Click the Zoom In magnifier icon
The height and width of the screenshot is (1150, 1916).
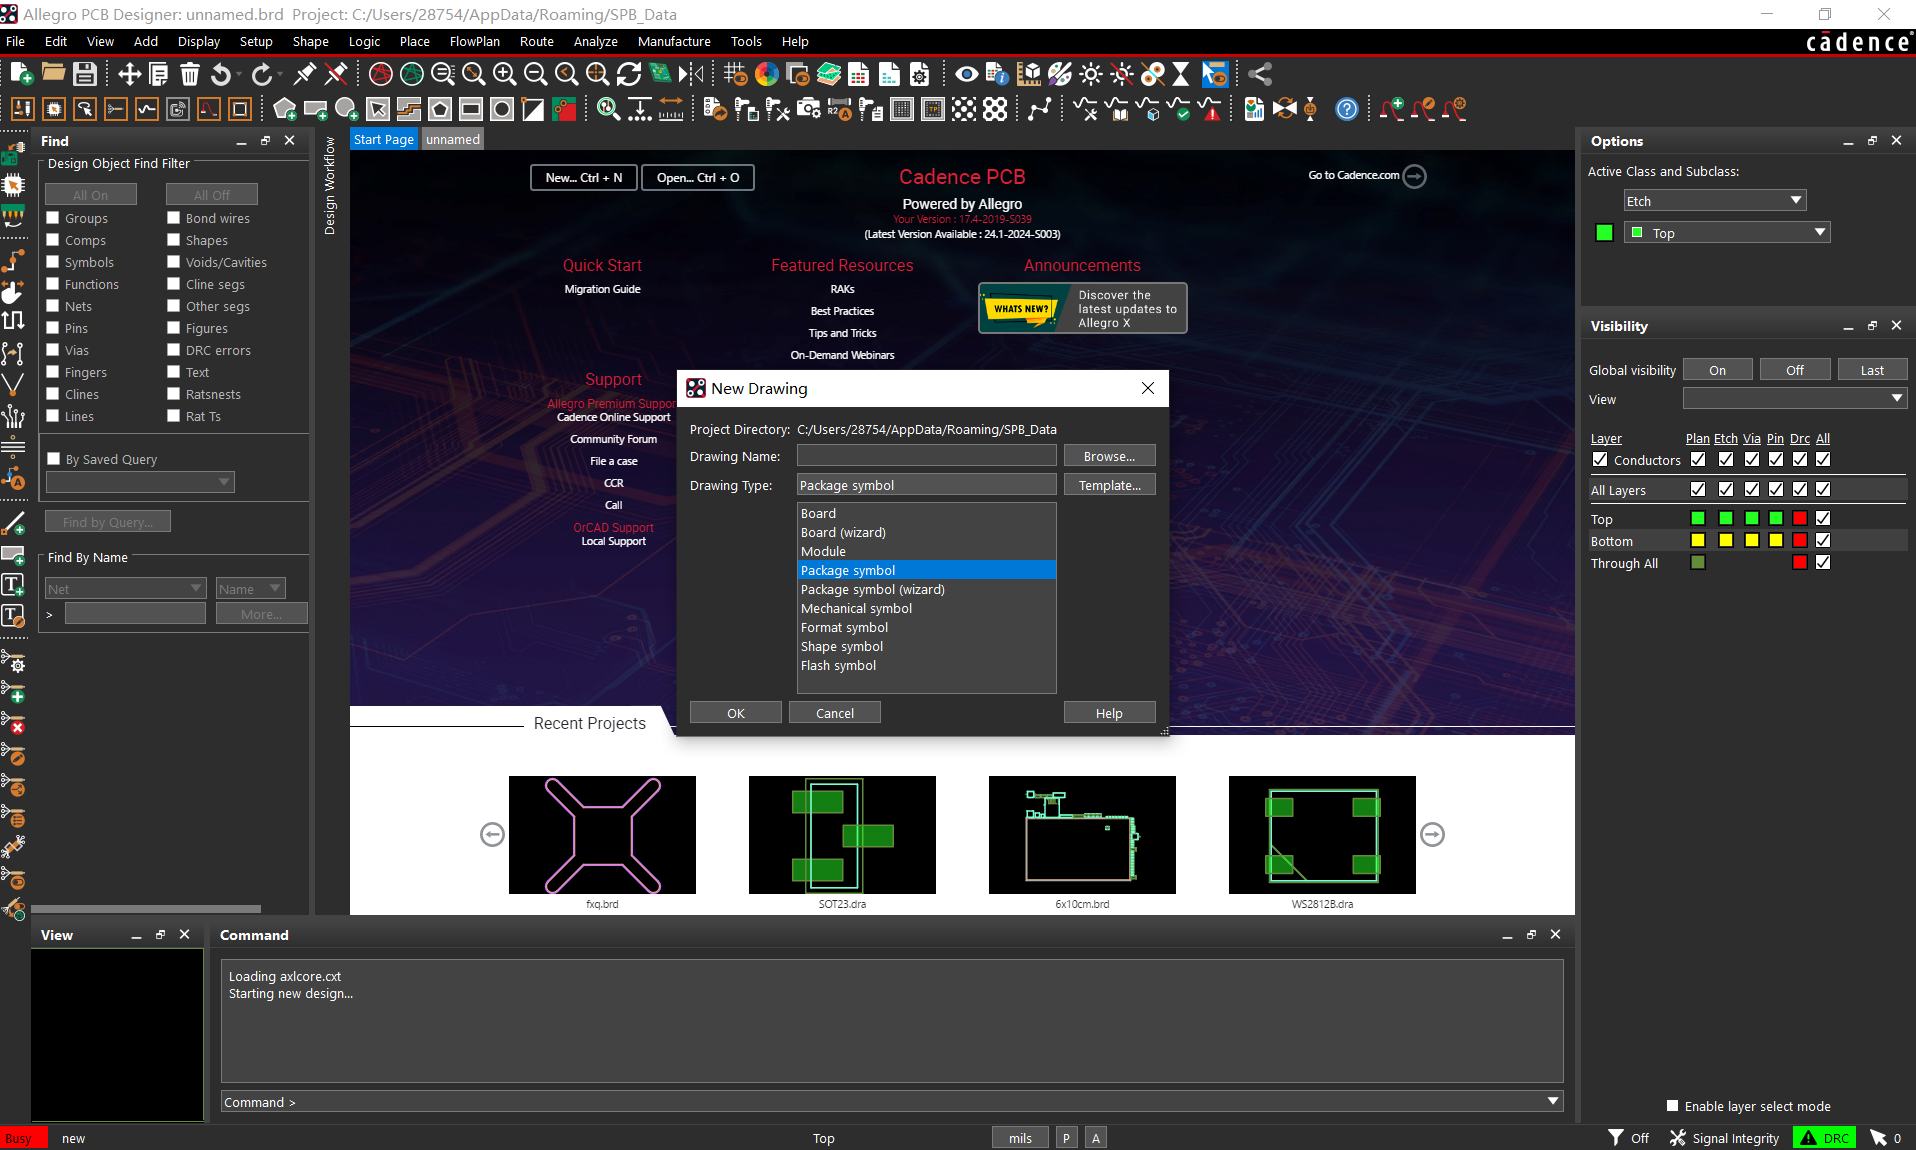505,74
